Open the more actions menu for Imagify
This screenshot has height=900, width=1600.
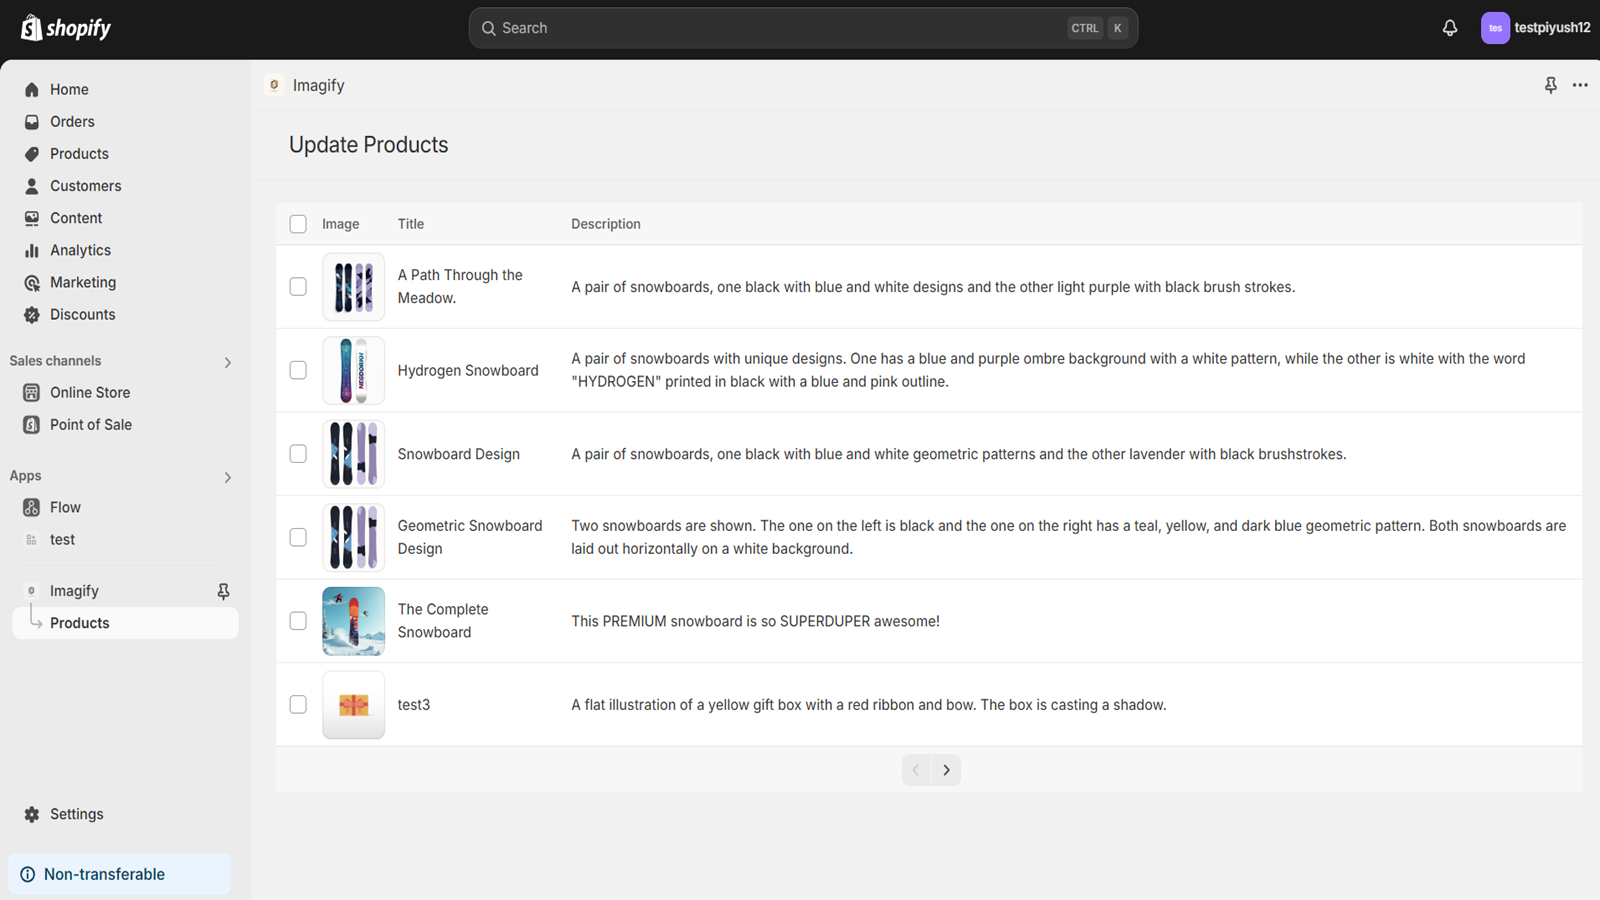pos(1580,85)
